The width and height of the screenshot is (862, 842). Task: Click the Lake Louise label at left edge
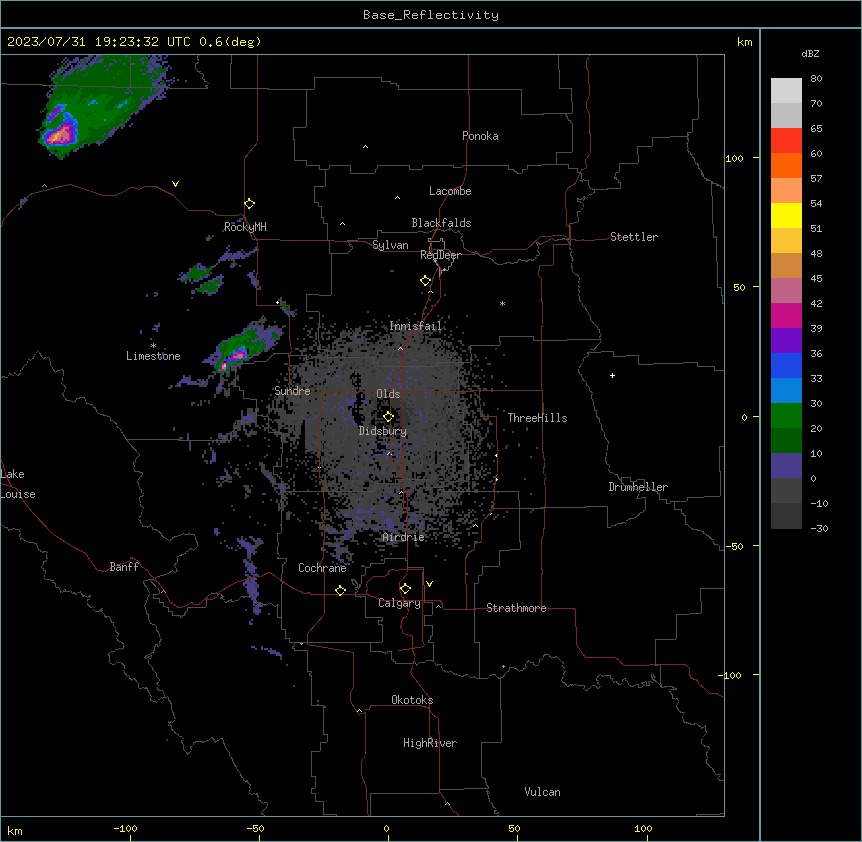pyautogui.click(x=18, y=484)
